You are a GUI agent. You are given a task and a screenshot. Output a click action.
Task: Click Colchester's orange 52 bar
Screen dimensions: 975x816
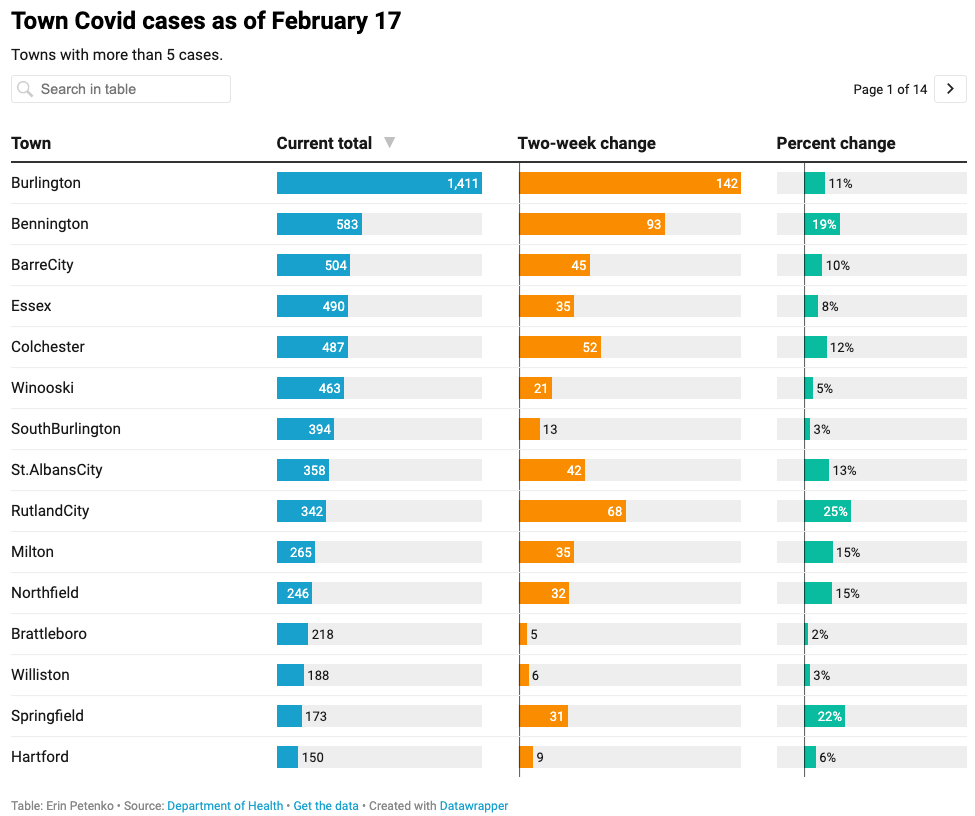coord(559,347)
